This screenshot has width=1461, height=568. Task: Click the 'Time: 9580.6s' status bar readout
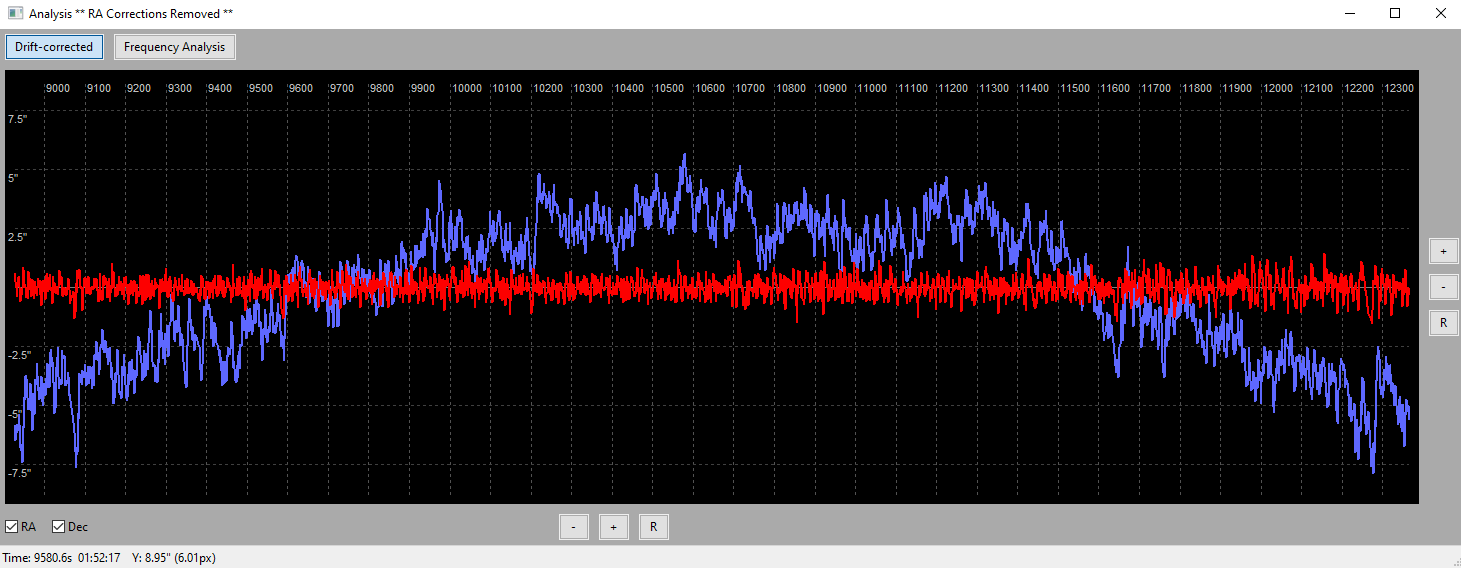click(37, 558)
